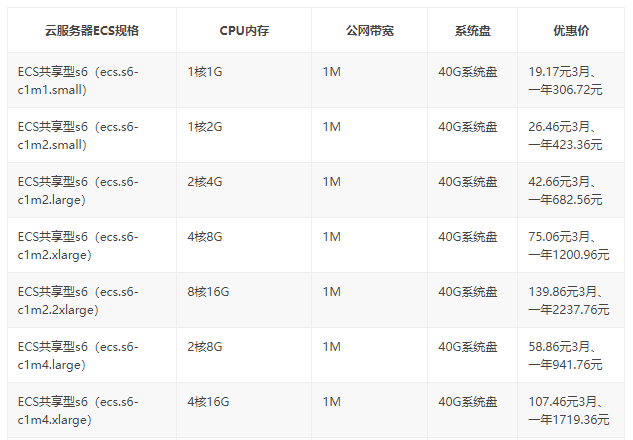Click 40G系统盘 in the 2核4G row
Image resolution: width=633 pixels, height=440 pixels.
pos(467,182)
